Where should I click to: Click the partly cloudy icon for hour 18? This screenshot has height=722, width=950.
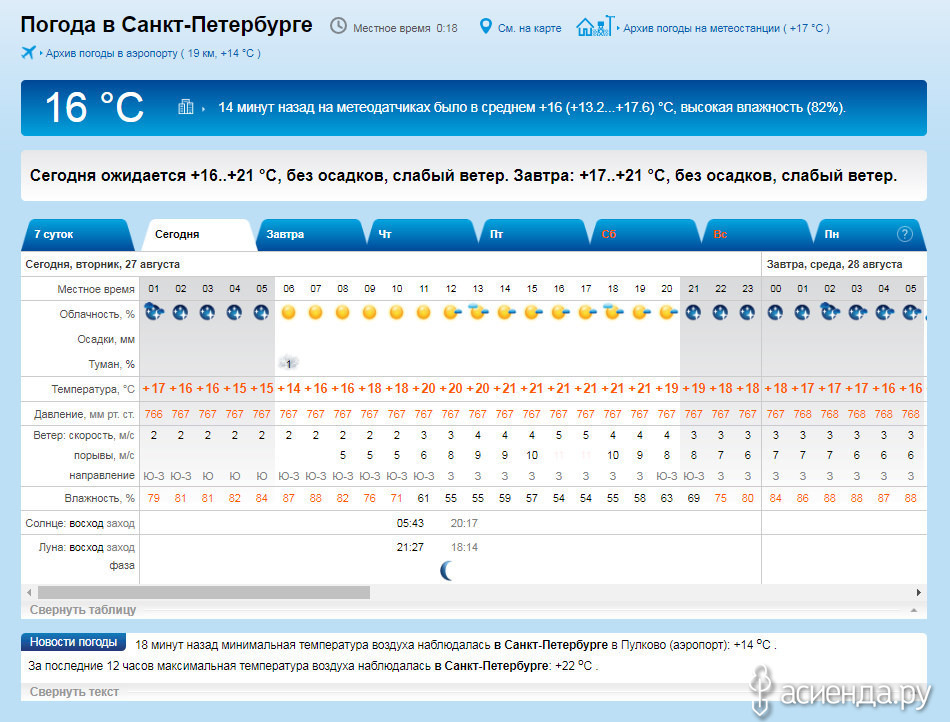click(613, 313)
